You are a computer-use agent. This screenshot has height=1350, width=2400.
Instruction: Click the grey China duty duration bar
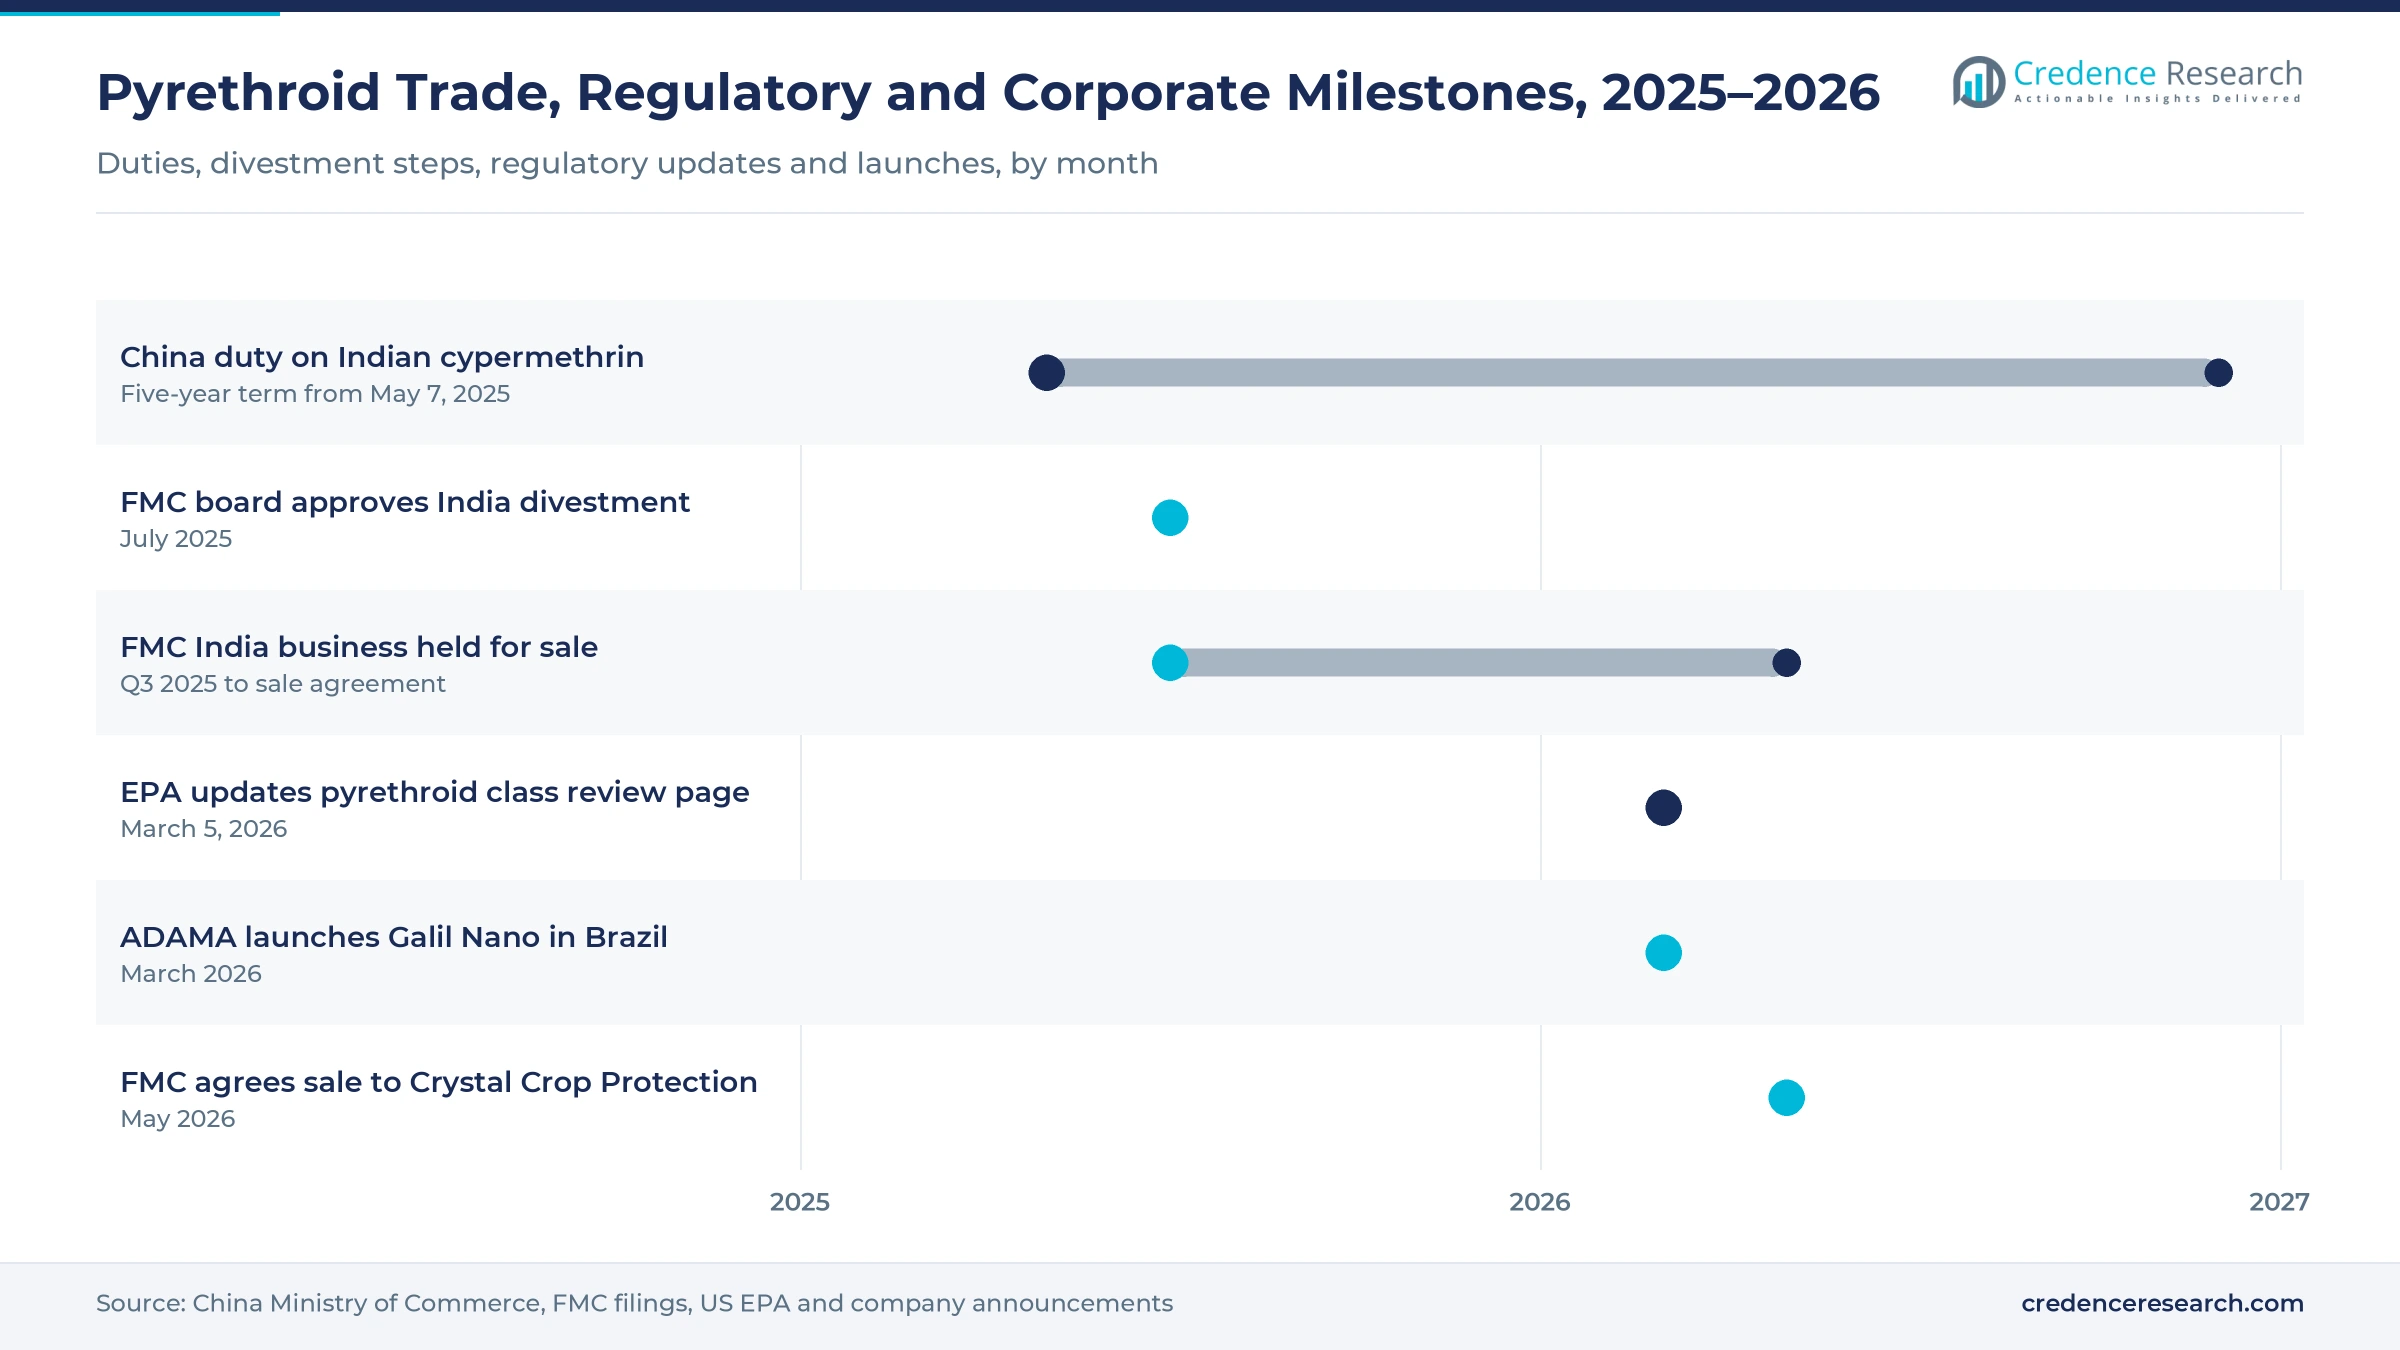(1633, 373)
